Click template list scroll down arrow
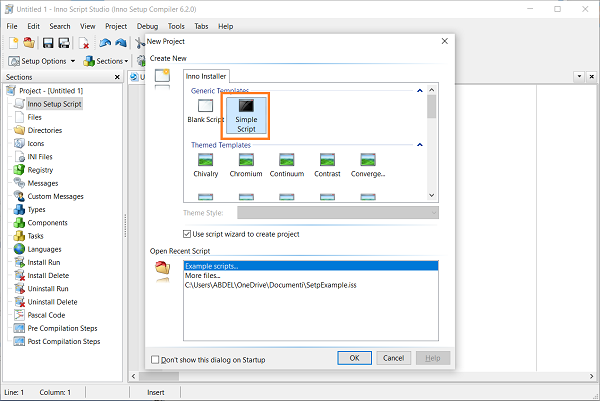The width and height of the screenshot is (600, 401). (432, 196)
